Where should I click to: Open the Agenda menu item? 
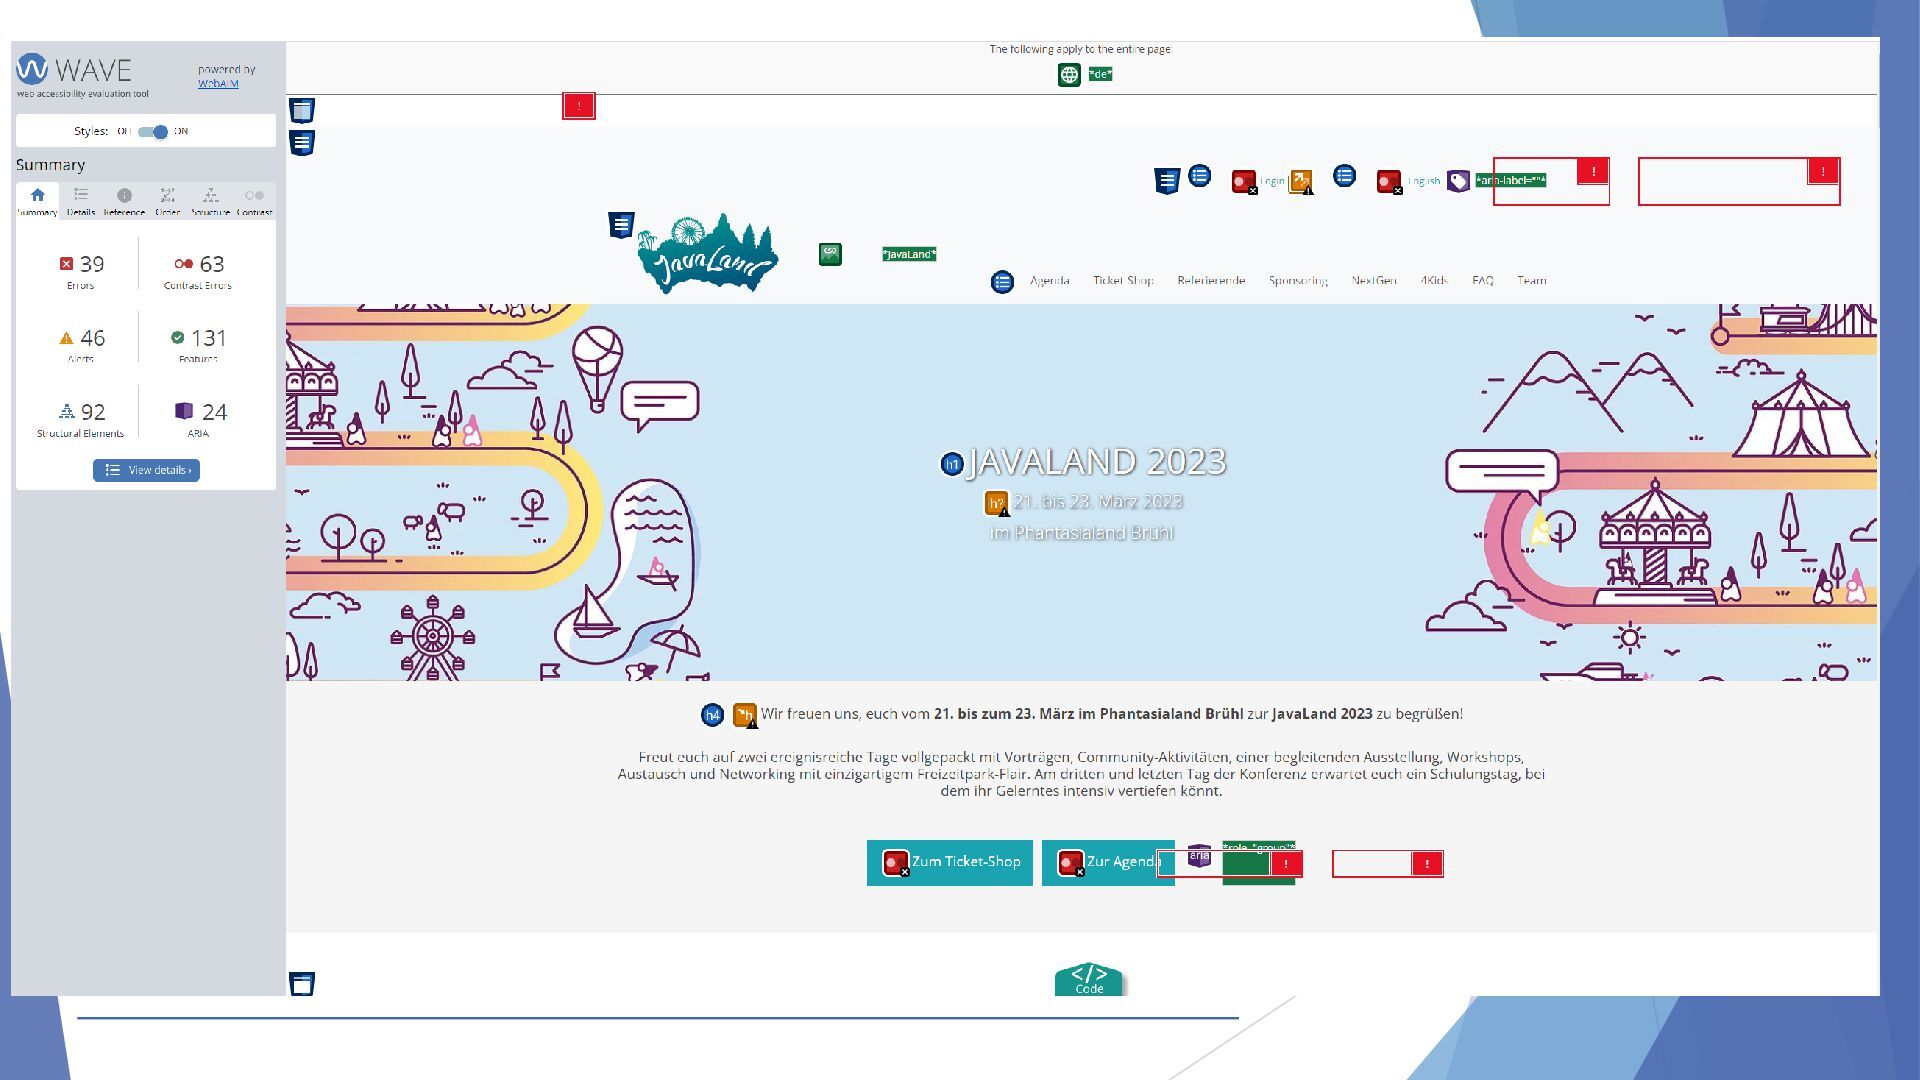coord(1050,281)
